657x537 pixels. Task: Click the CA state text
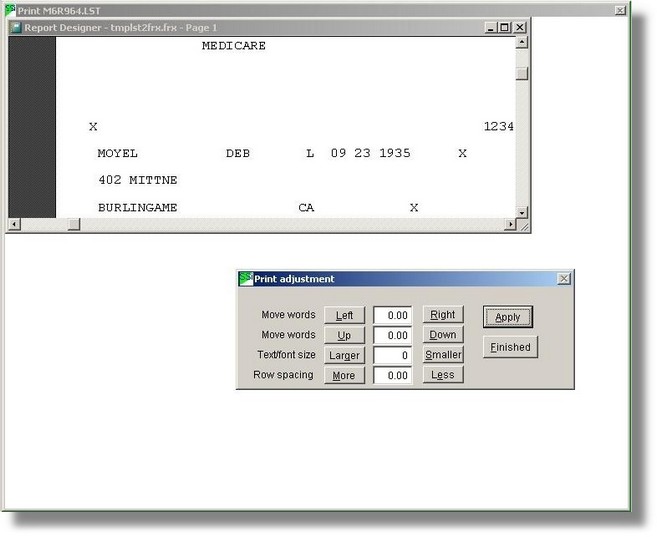click(x=306, y=207)
